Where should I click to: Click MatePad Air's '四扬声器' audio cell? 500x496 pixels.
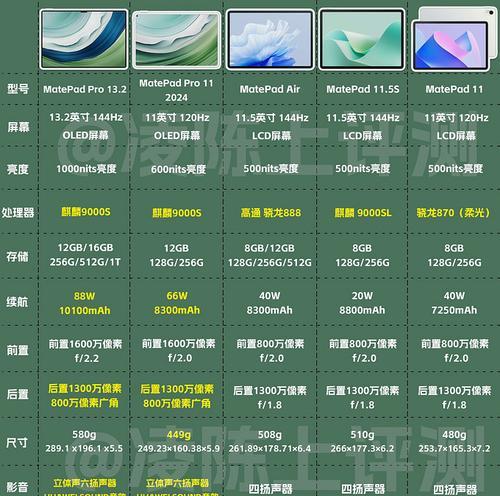click(x=270, y=489)
